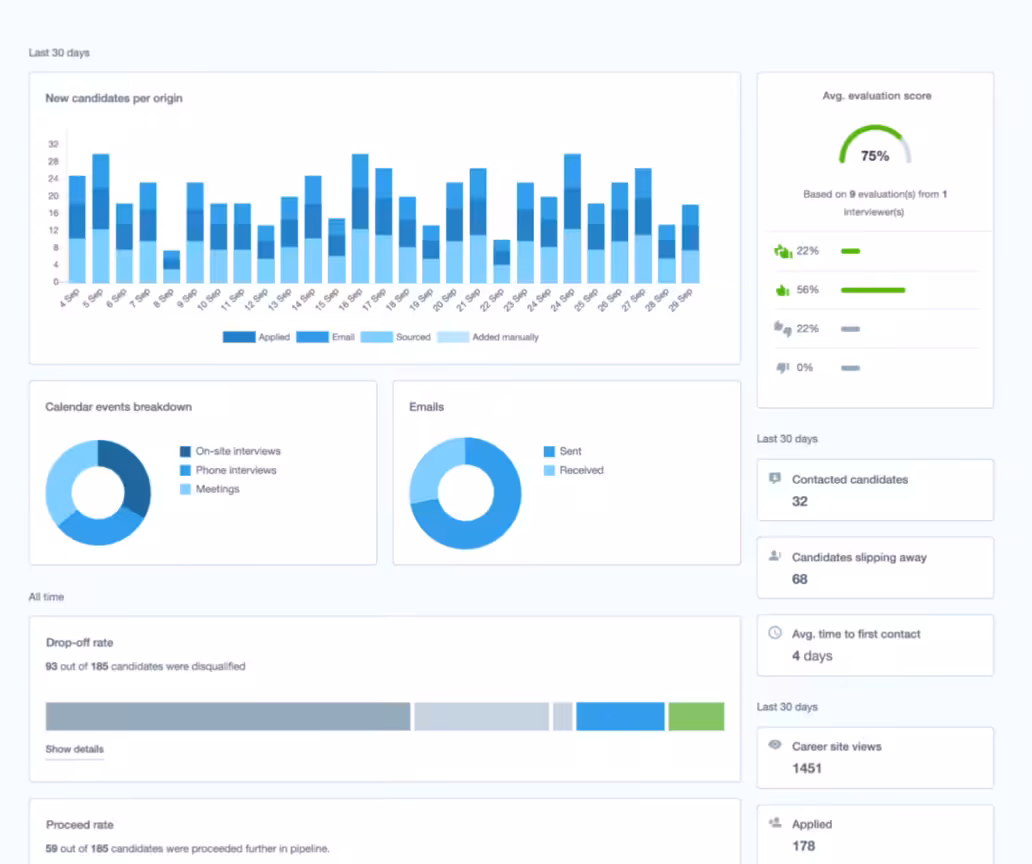The width and height of the screenshot is (1032, 864).
Task: Toggle the Email series in chart legend
Action: pyautogui.click(x=326, y=337)
